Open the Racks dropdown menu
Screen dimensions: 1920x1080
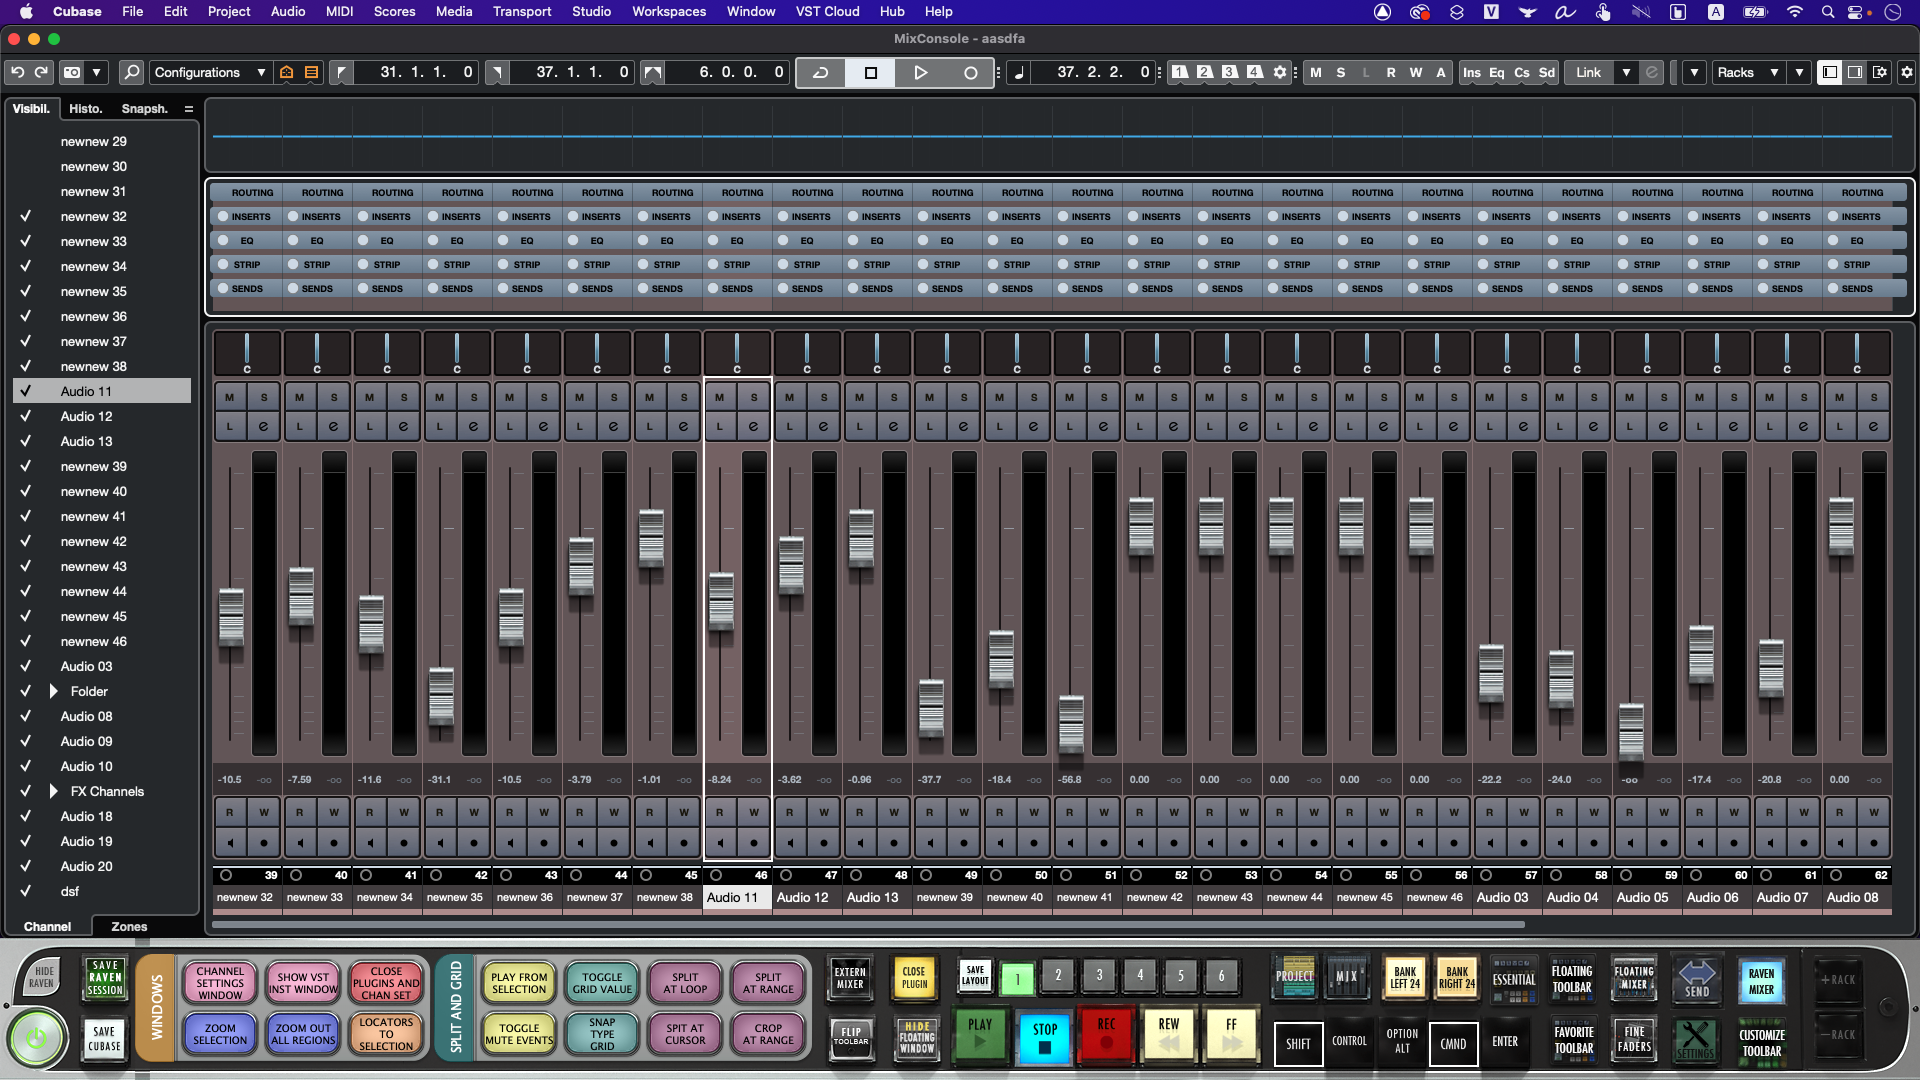click(x=1746, y=72)
